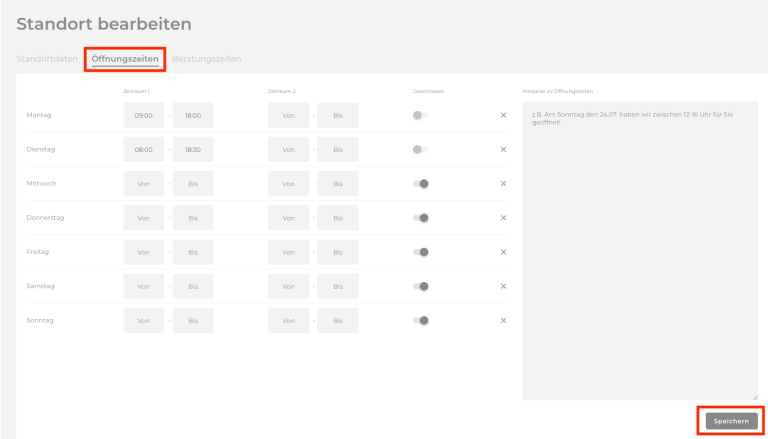Click the Hinweise zu Öffnungszeiten text area
The image size is (768, 439).
point(639,250)
